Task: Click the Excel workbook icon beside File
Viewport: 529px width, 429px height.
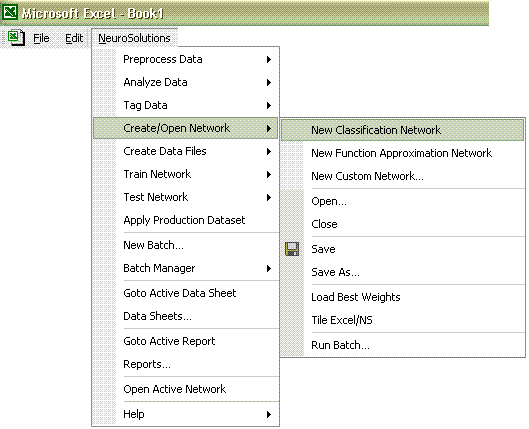Action: point(16,37)
